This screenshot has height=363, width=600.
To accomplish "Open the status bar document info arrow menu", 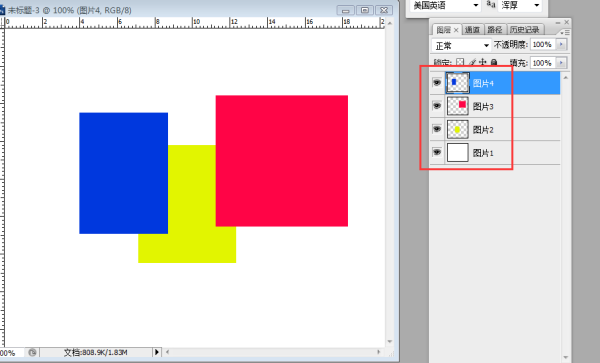I will point(157,352).
